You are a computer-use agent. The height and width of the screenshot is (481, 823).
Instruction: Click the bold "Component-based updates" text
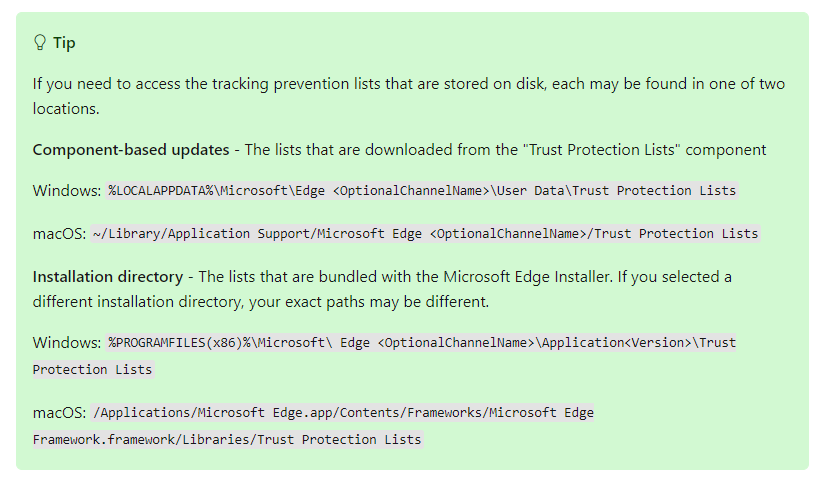coord(129,150)
